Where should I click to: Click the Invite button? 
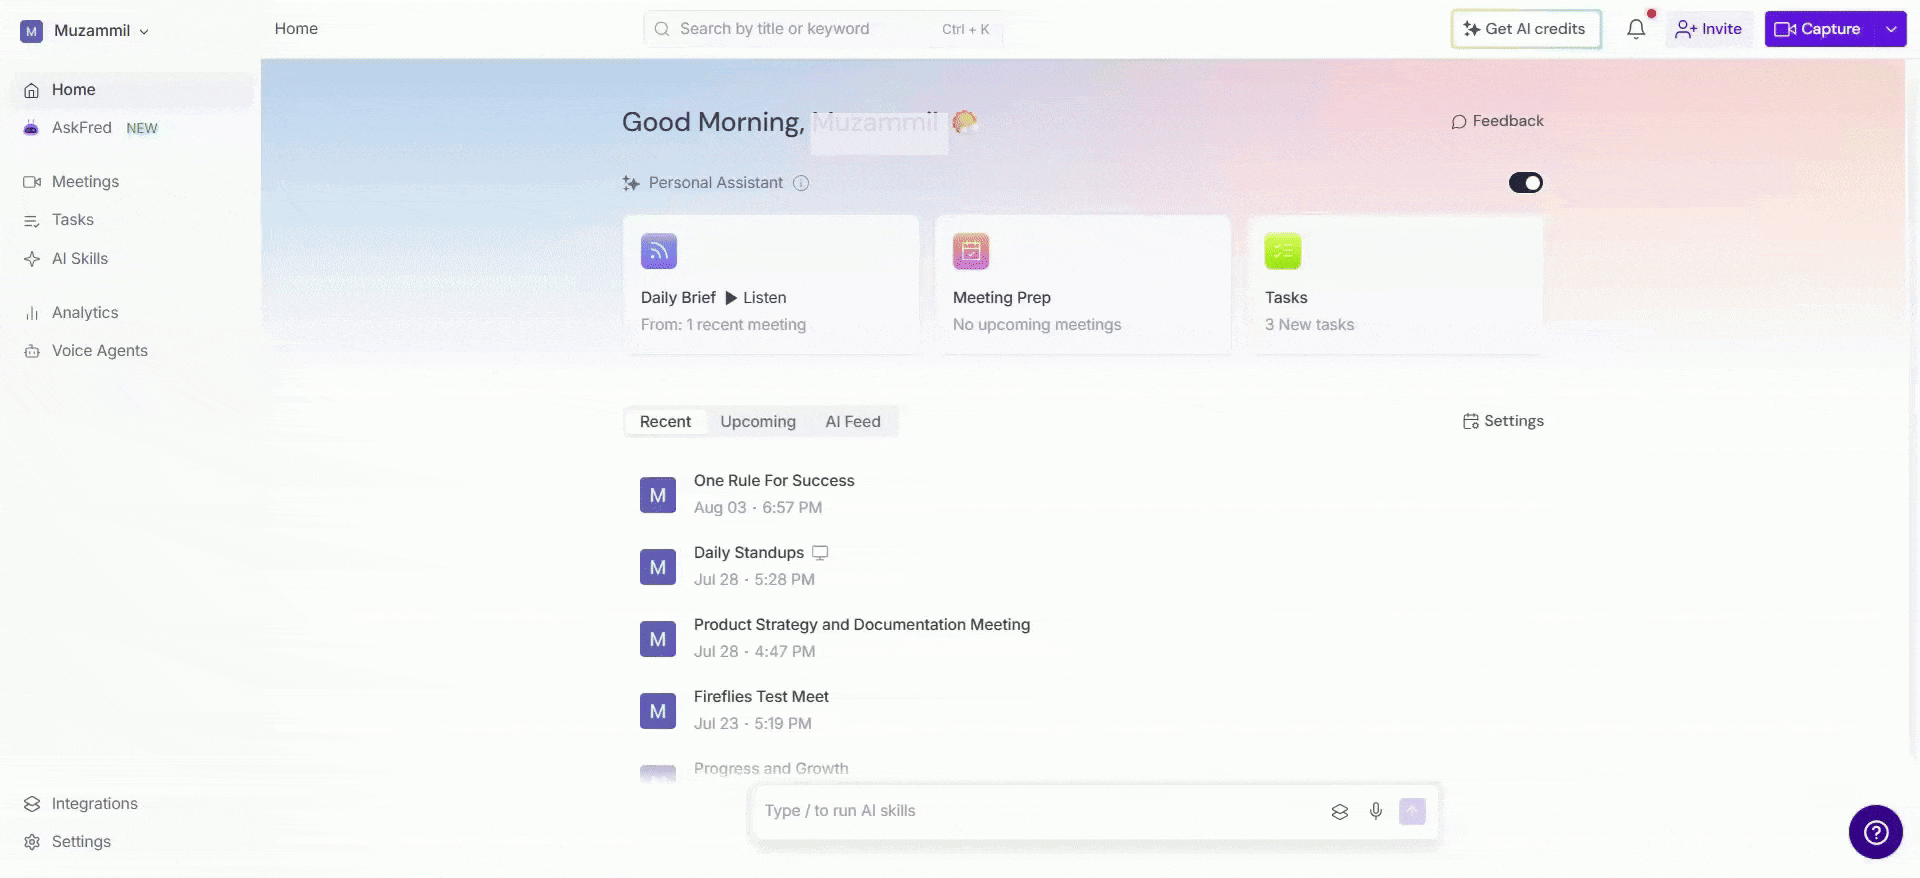click(1709, 29)
